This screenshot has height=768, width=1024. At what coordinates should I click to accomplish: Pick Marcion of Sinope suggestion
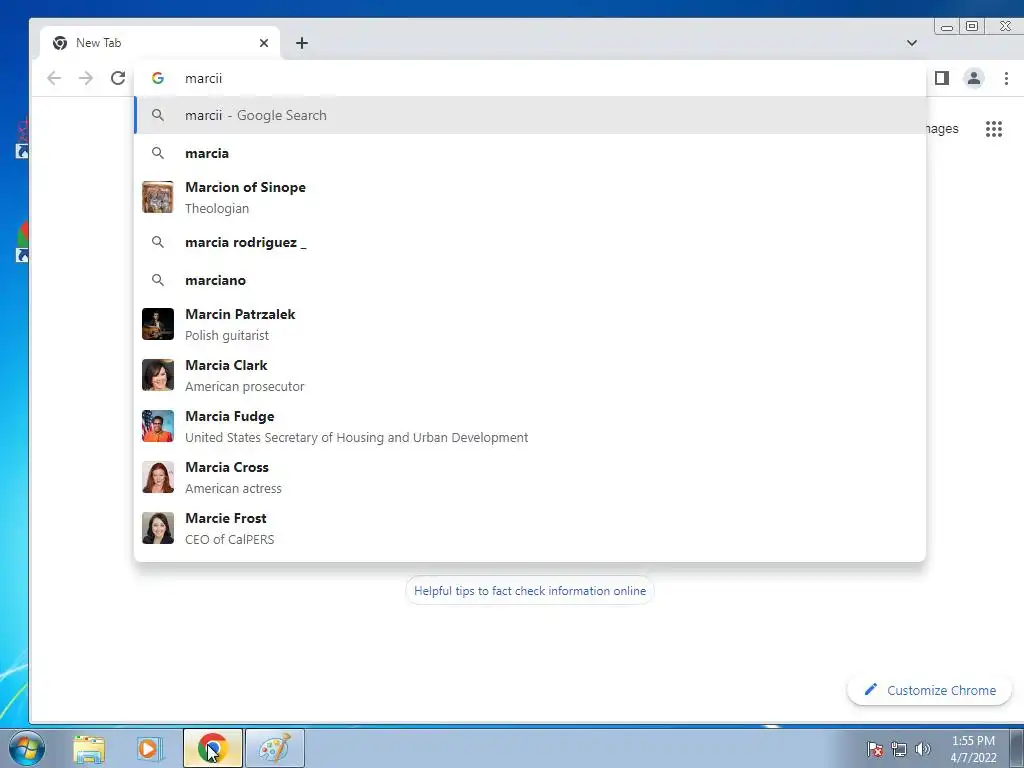click(530, 197)
